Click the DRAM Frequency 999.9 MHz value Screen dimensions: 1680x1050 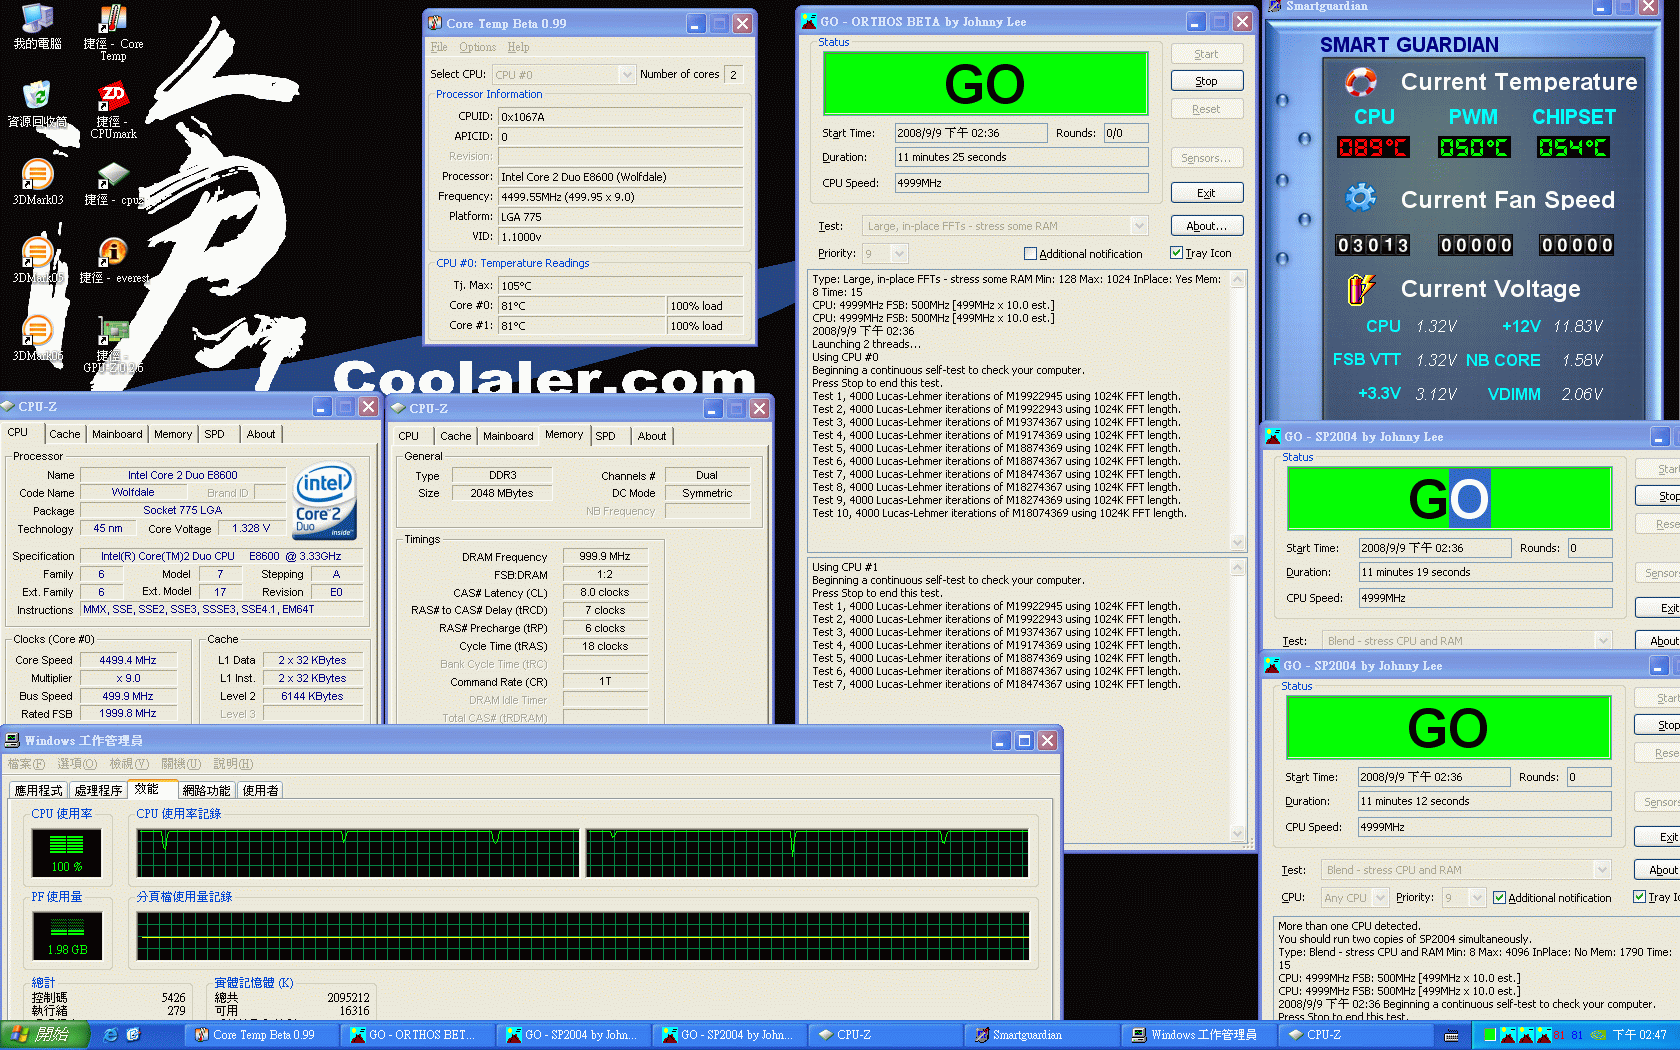pyautogui.click(x=605, y=556)
